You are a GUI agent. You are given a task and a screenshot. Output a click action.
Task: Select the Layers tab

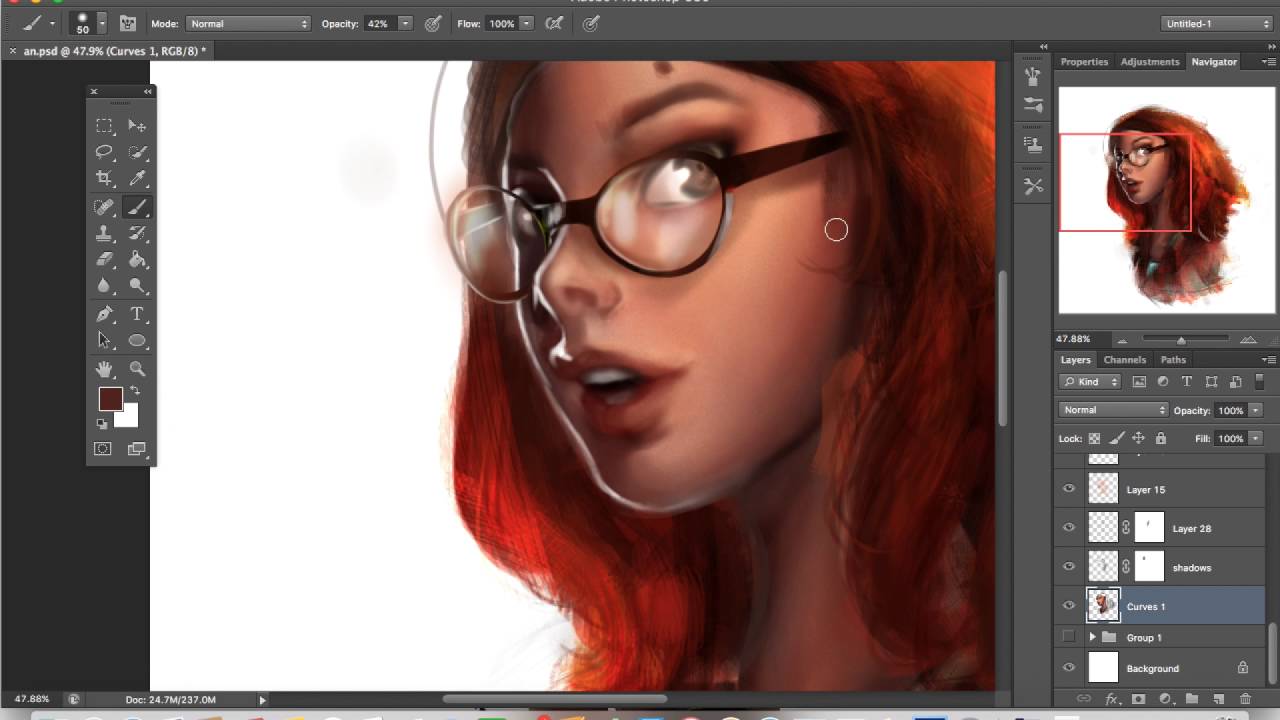(x=1076, y=360)
